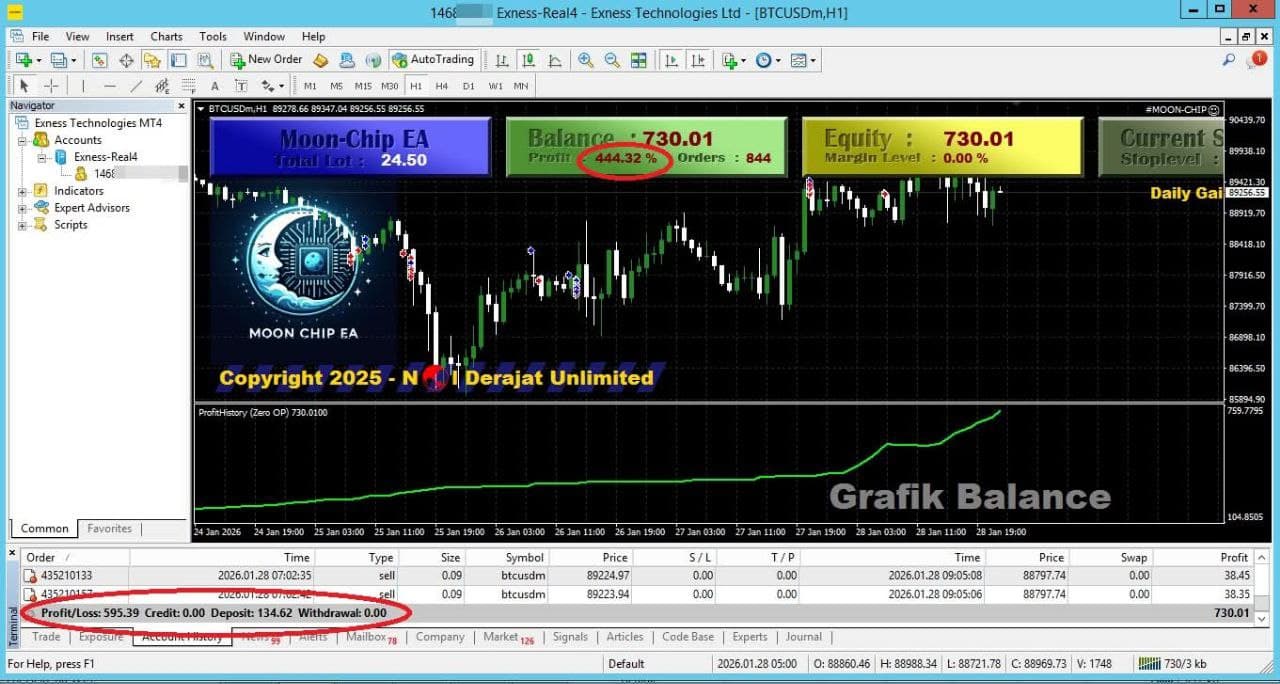This screenshot has height=684, width=1280.
Task: Select the Favorites tab in Navigator
Action: [109, 529]
